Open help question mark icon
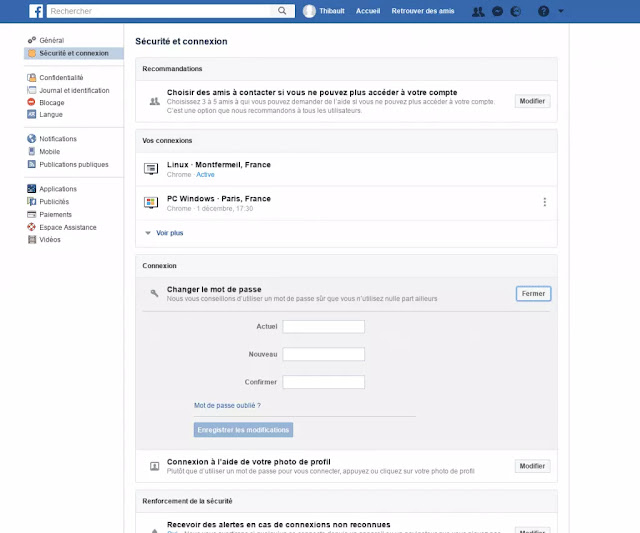Viewport: 640px width, 533px height. point(543,11)
